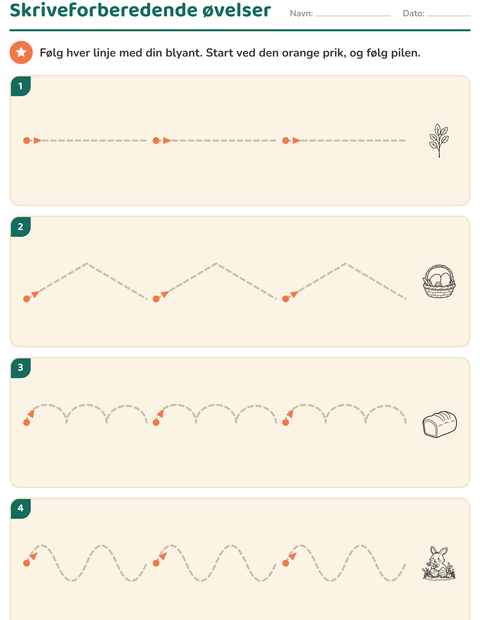Click the bunny illustration in exercise 4
Viewport: 480px width, 620px height.
(x=438, y=563)
